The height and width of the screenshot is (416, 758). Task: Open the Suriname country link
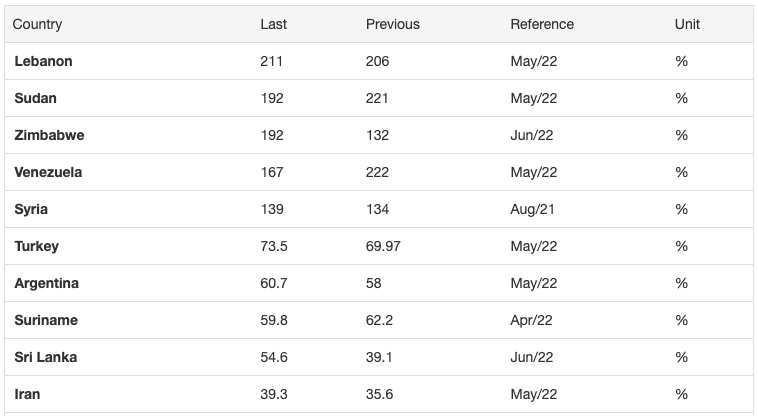click(x=46, y=320)
